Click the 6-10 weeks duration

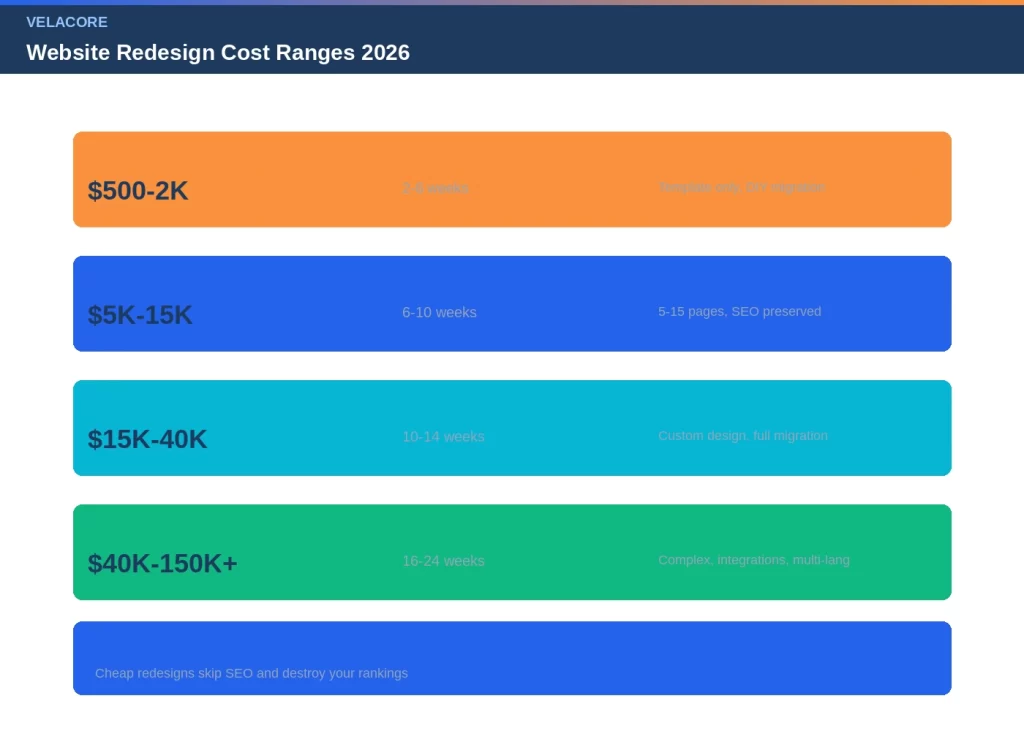[x=440, y=312]
